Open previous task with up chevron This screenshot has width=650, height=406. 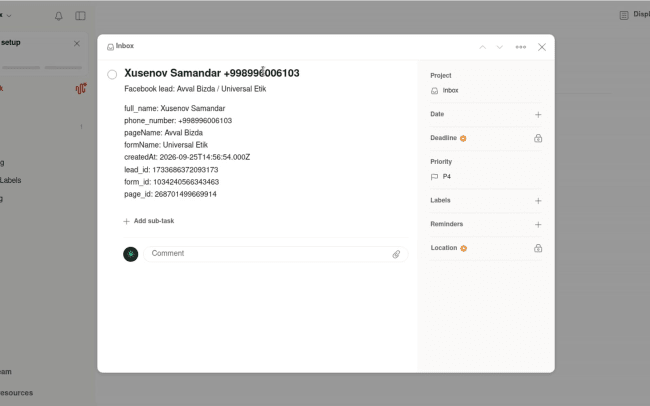(x=483, y=47)
